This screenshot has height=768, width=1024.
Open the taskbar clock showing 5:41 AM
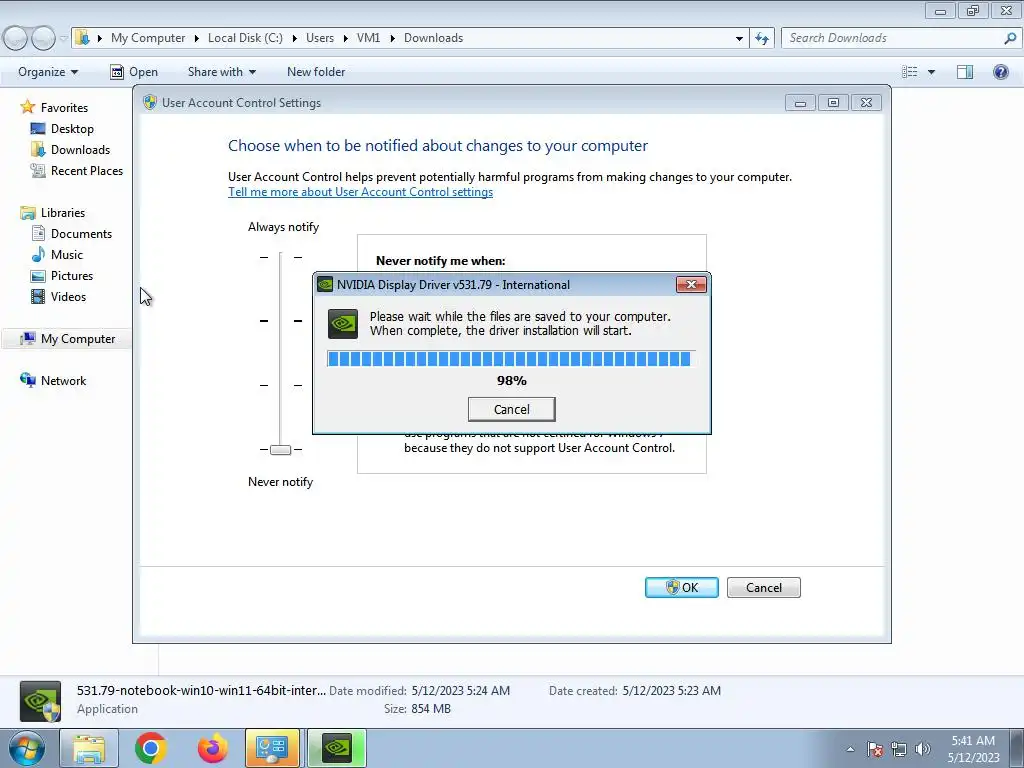click(973, 749)
